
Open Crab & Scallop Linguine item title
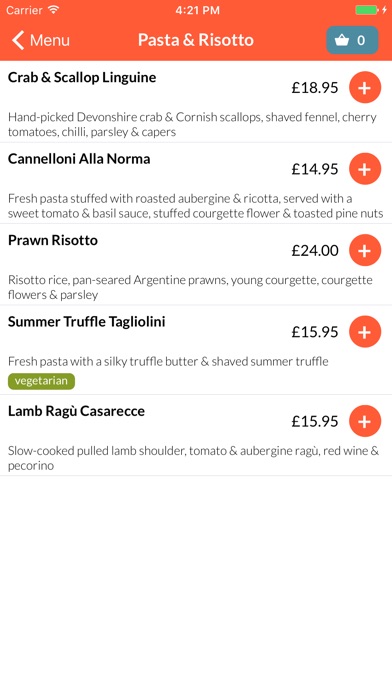point(82,78)
